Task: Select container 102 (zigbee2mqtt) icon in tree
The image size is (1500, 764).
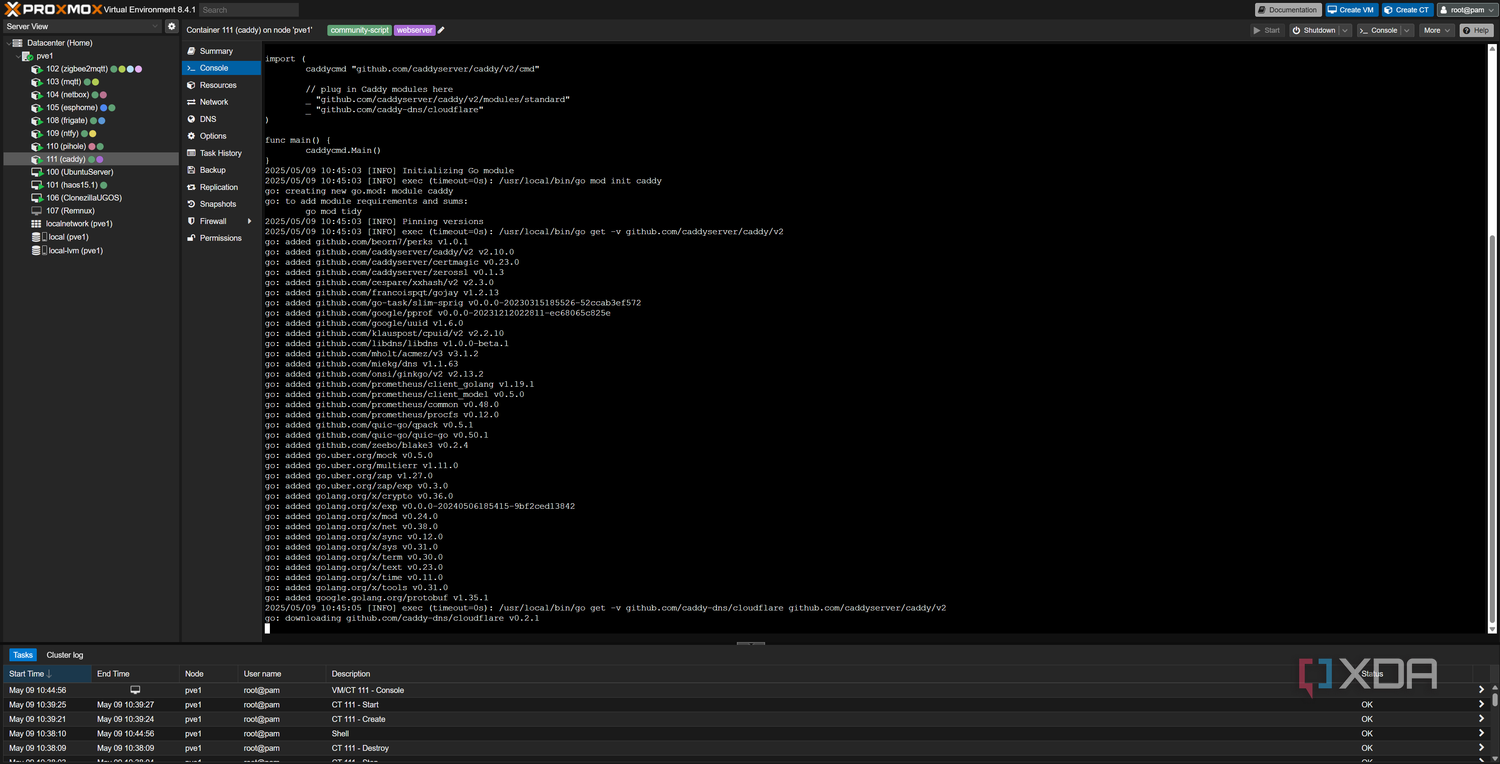Action: [x=37, y=69]
